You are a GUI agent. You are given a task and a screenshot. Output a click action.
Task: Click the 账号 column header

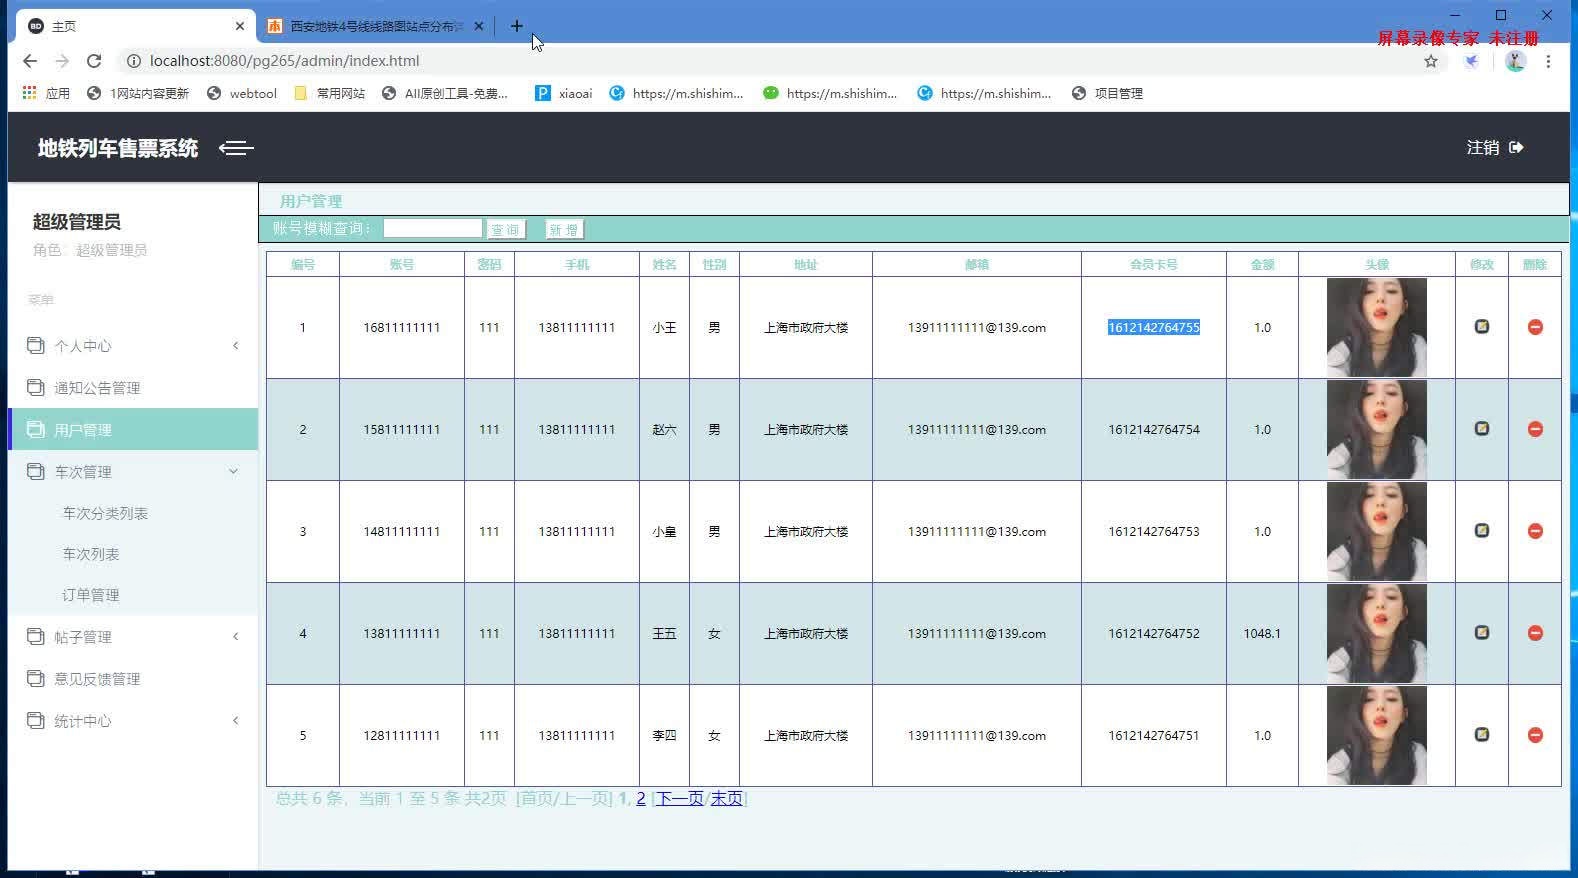click(x=402, y=264)
